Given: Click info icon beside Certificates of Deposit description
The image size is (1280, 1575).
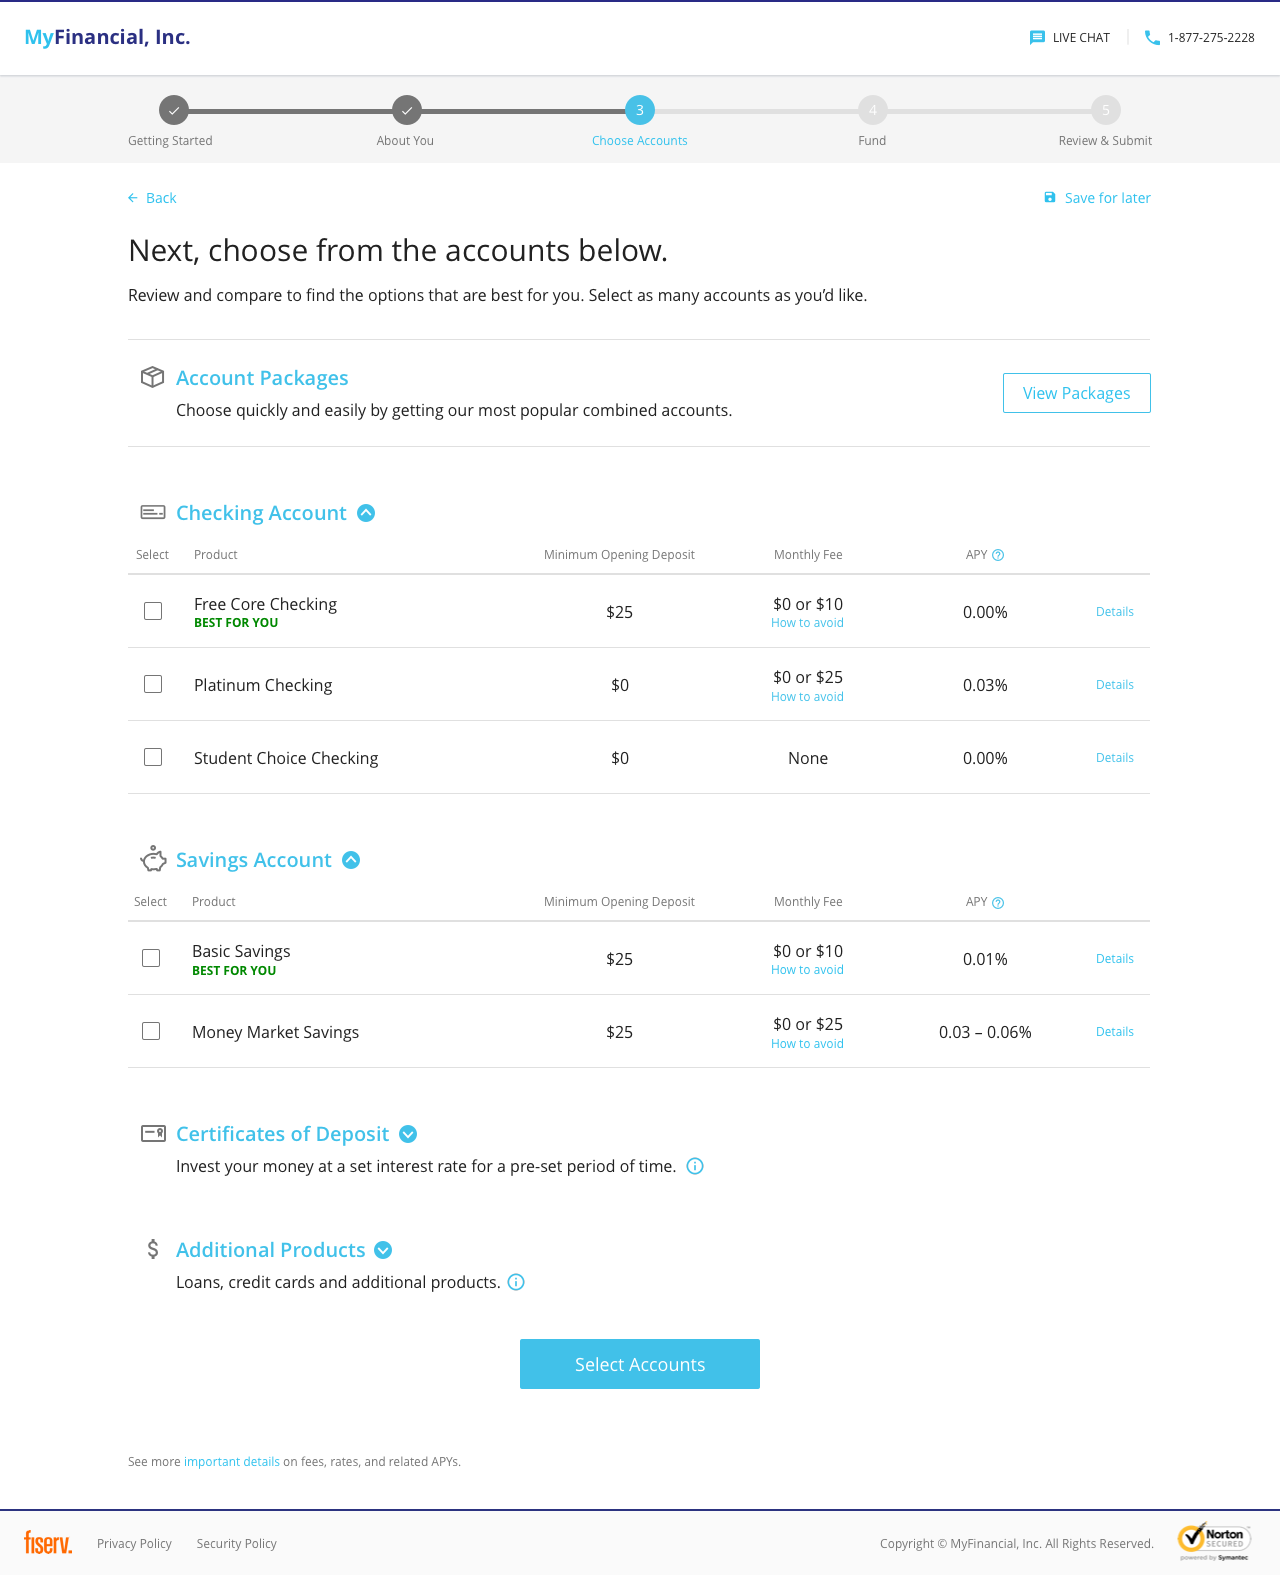Looking at the screenshot, I should click(x=695, y=1166).
